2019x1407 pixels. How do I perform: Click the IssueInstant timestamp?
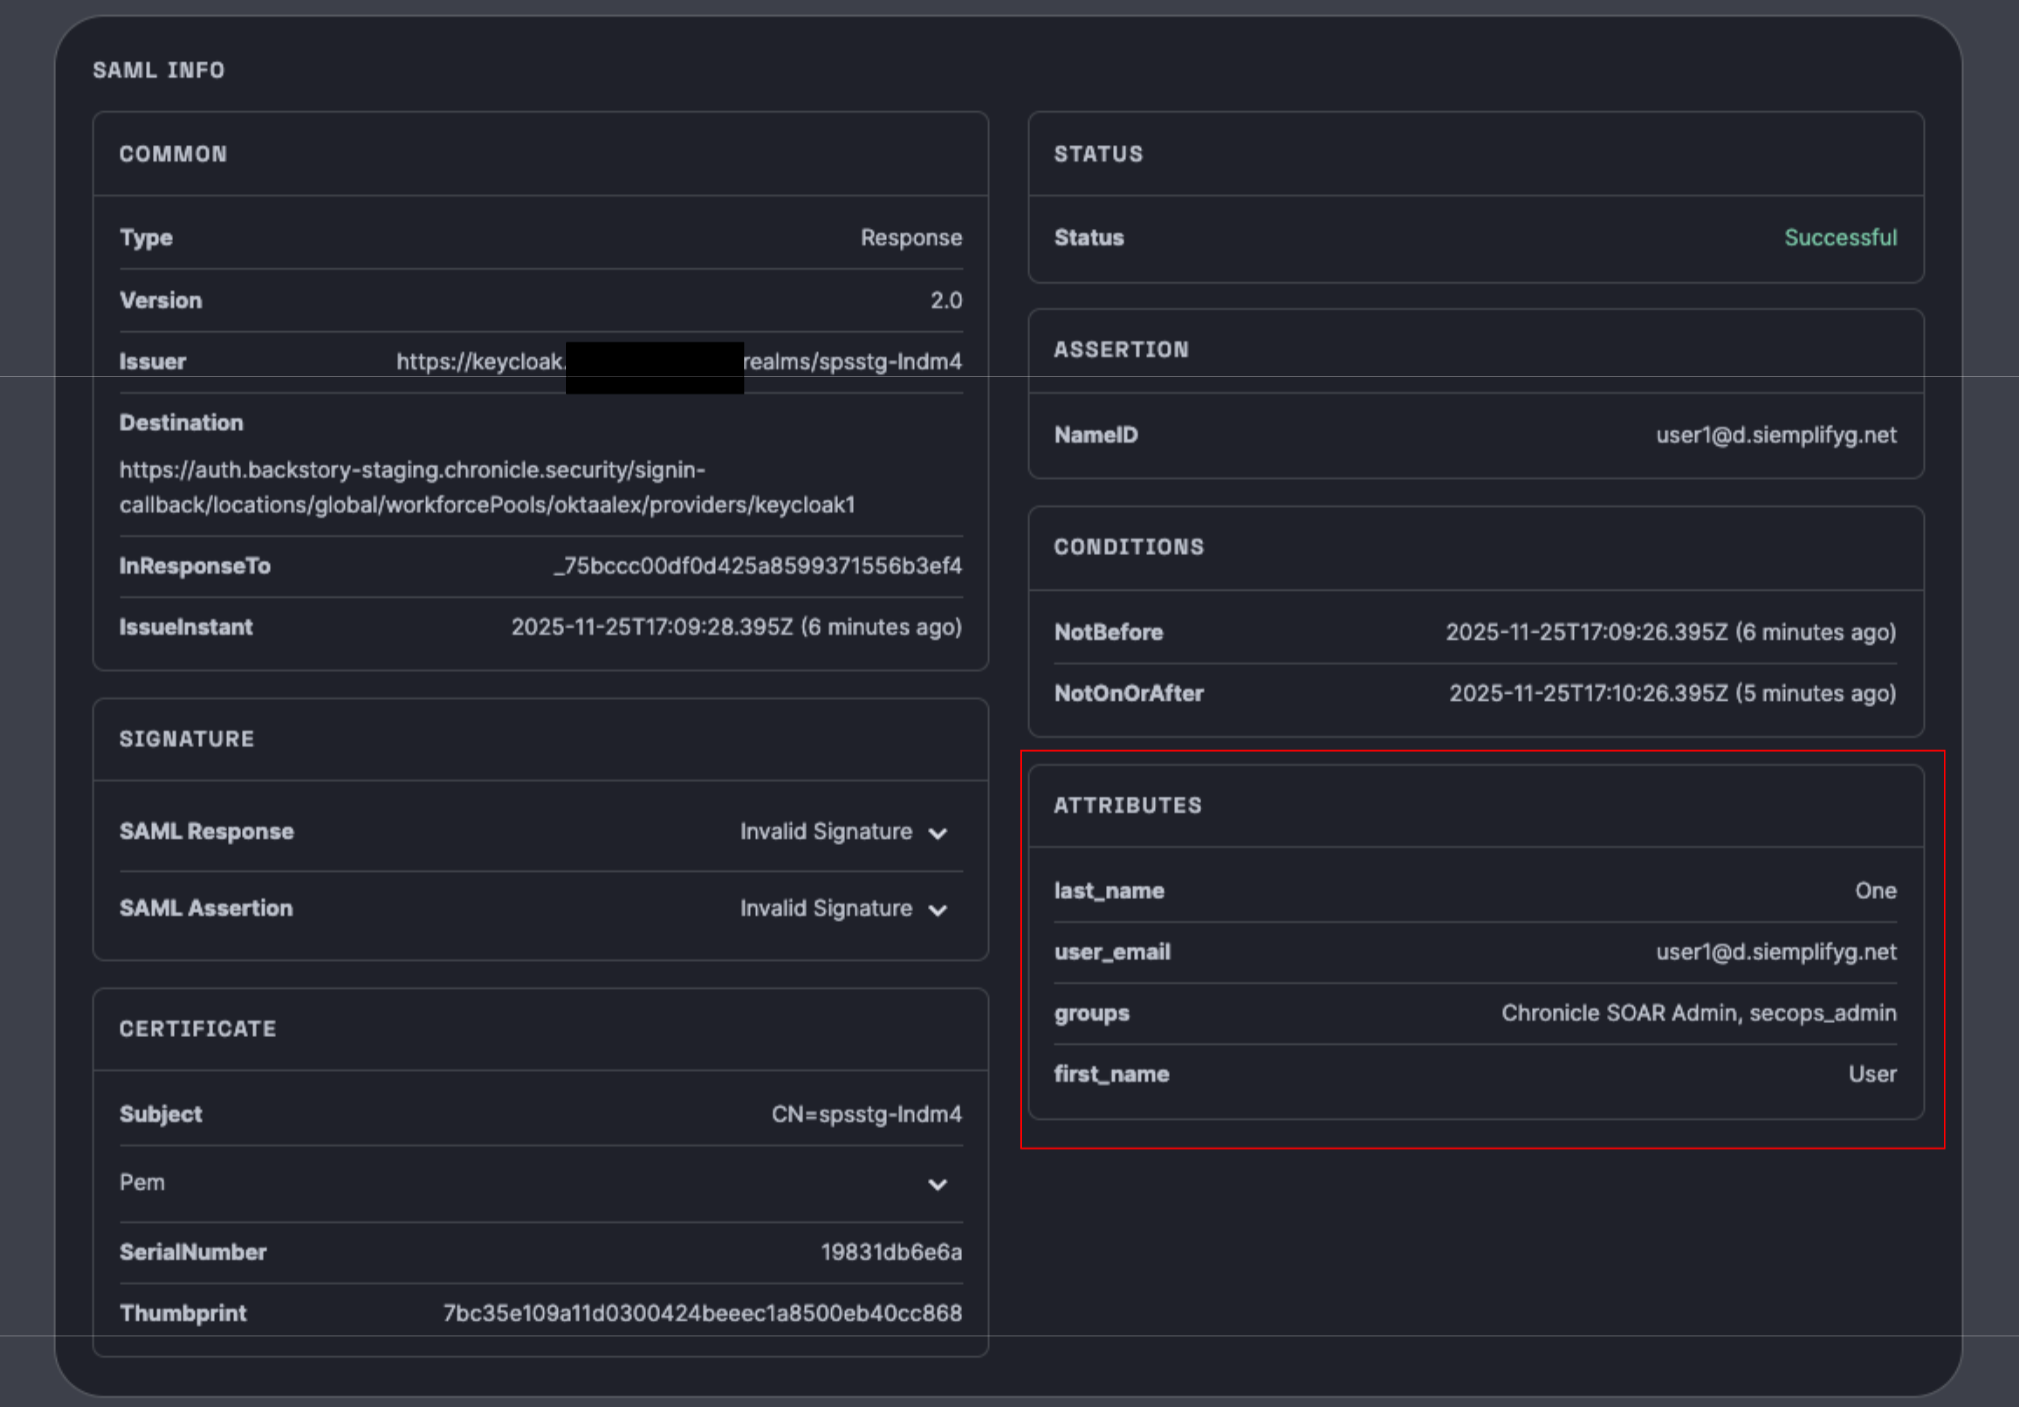(x=737, y=627)
